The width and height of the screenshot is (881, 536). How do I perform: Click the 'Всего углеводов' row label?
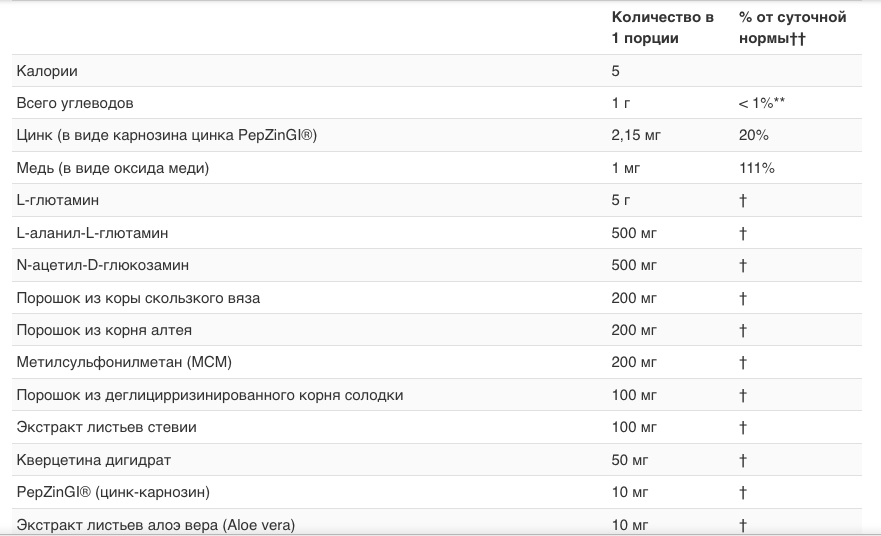pos(75,103)
